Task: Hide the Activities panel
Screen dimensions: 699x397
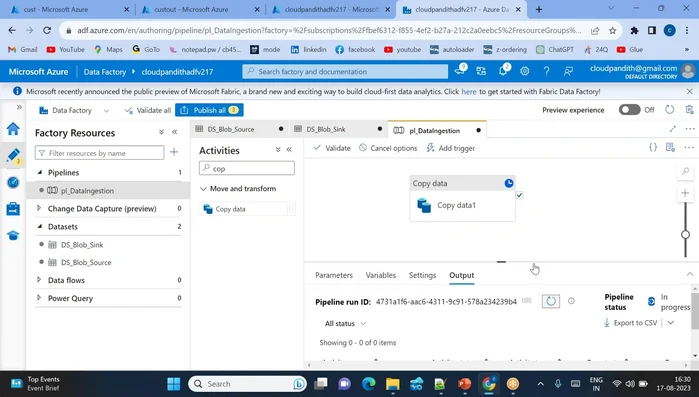Action: (x=289, y=150)
